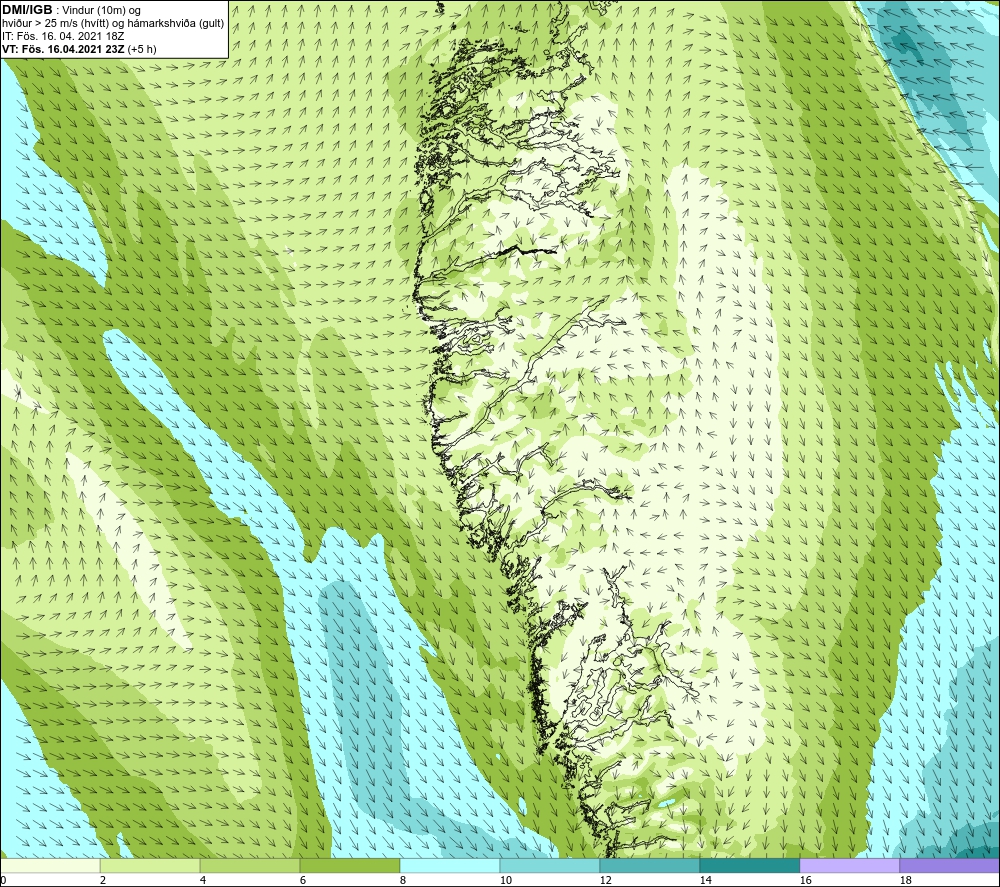Click the 2–4 m/s light green legend swatch
The image size is (1000, 887).
pyautogui.click(x=150, y=866)
